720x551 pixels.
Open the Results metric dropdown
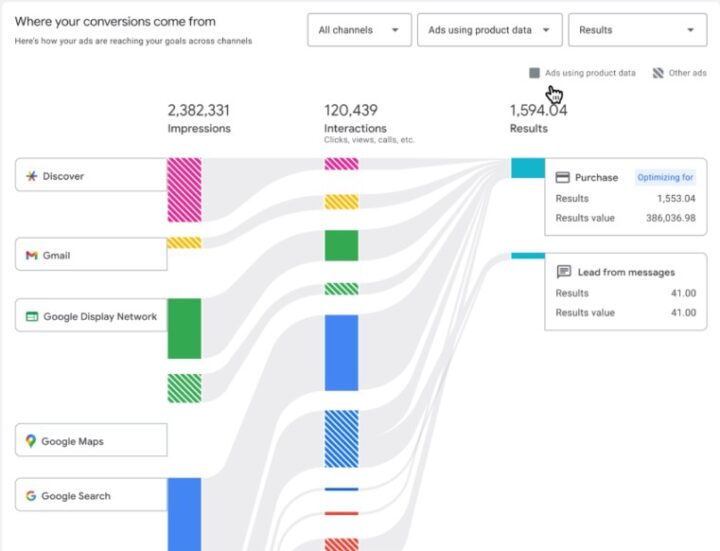click(x=637, y=30)
